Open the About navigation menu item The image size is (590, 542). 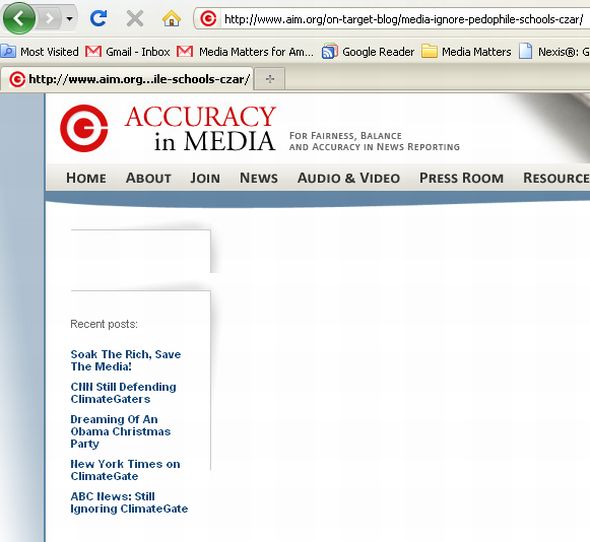pyautogui.click(x=149, y=178)
